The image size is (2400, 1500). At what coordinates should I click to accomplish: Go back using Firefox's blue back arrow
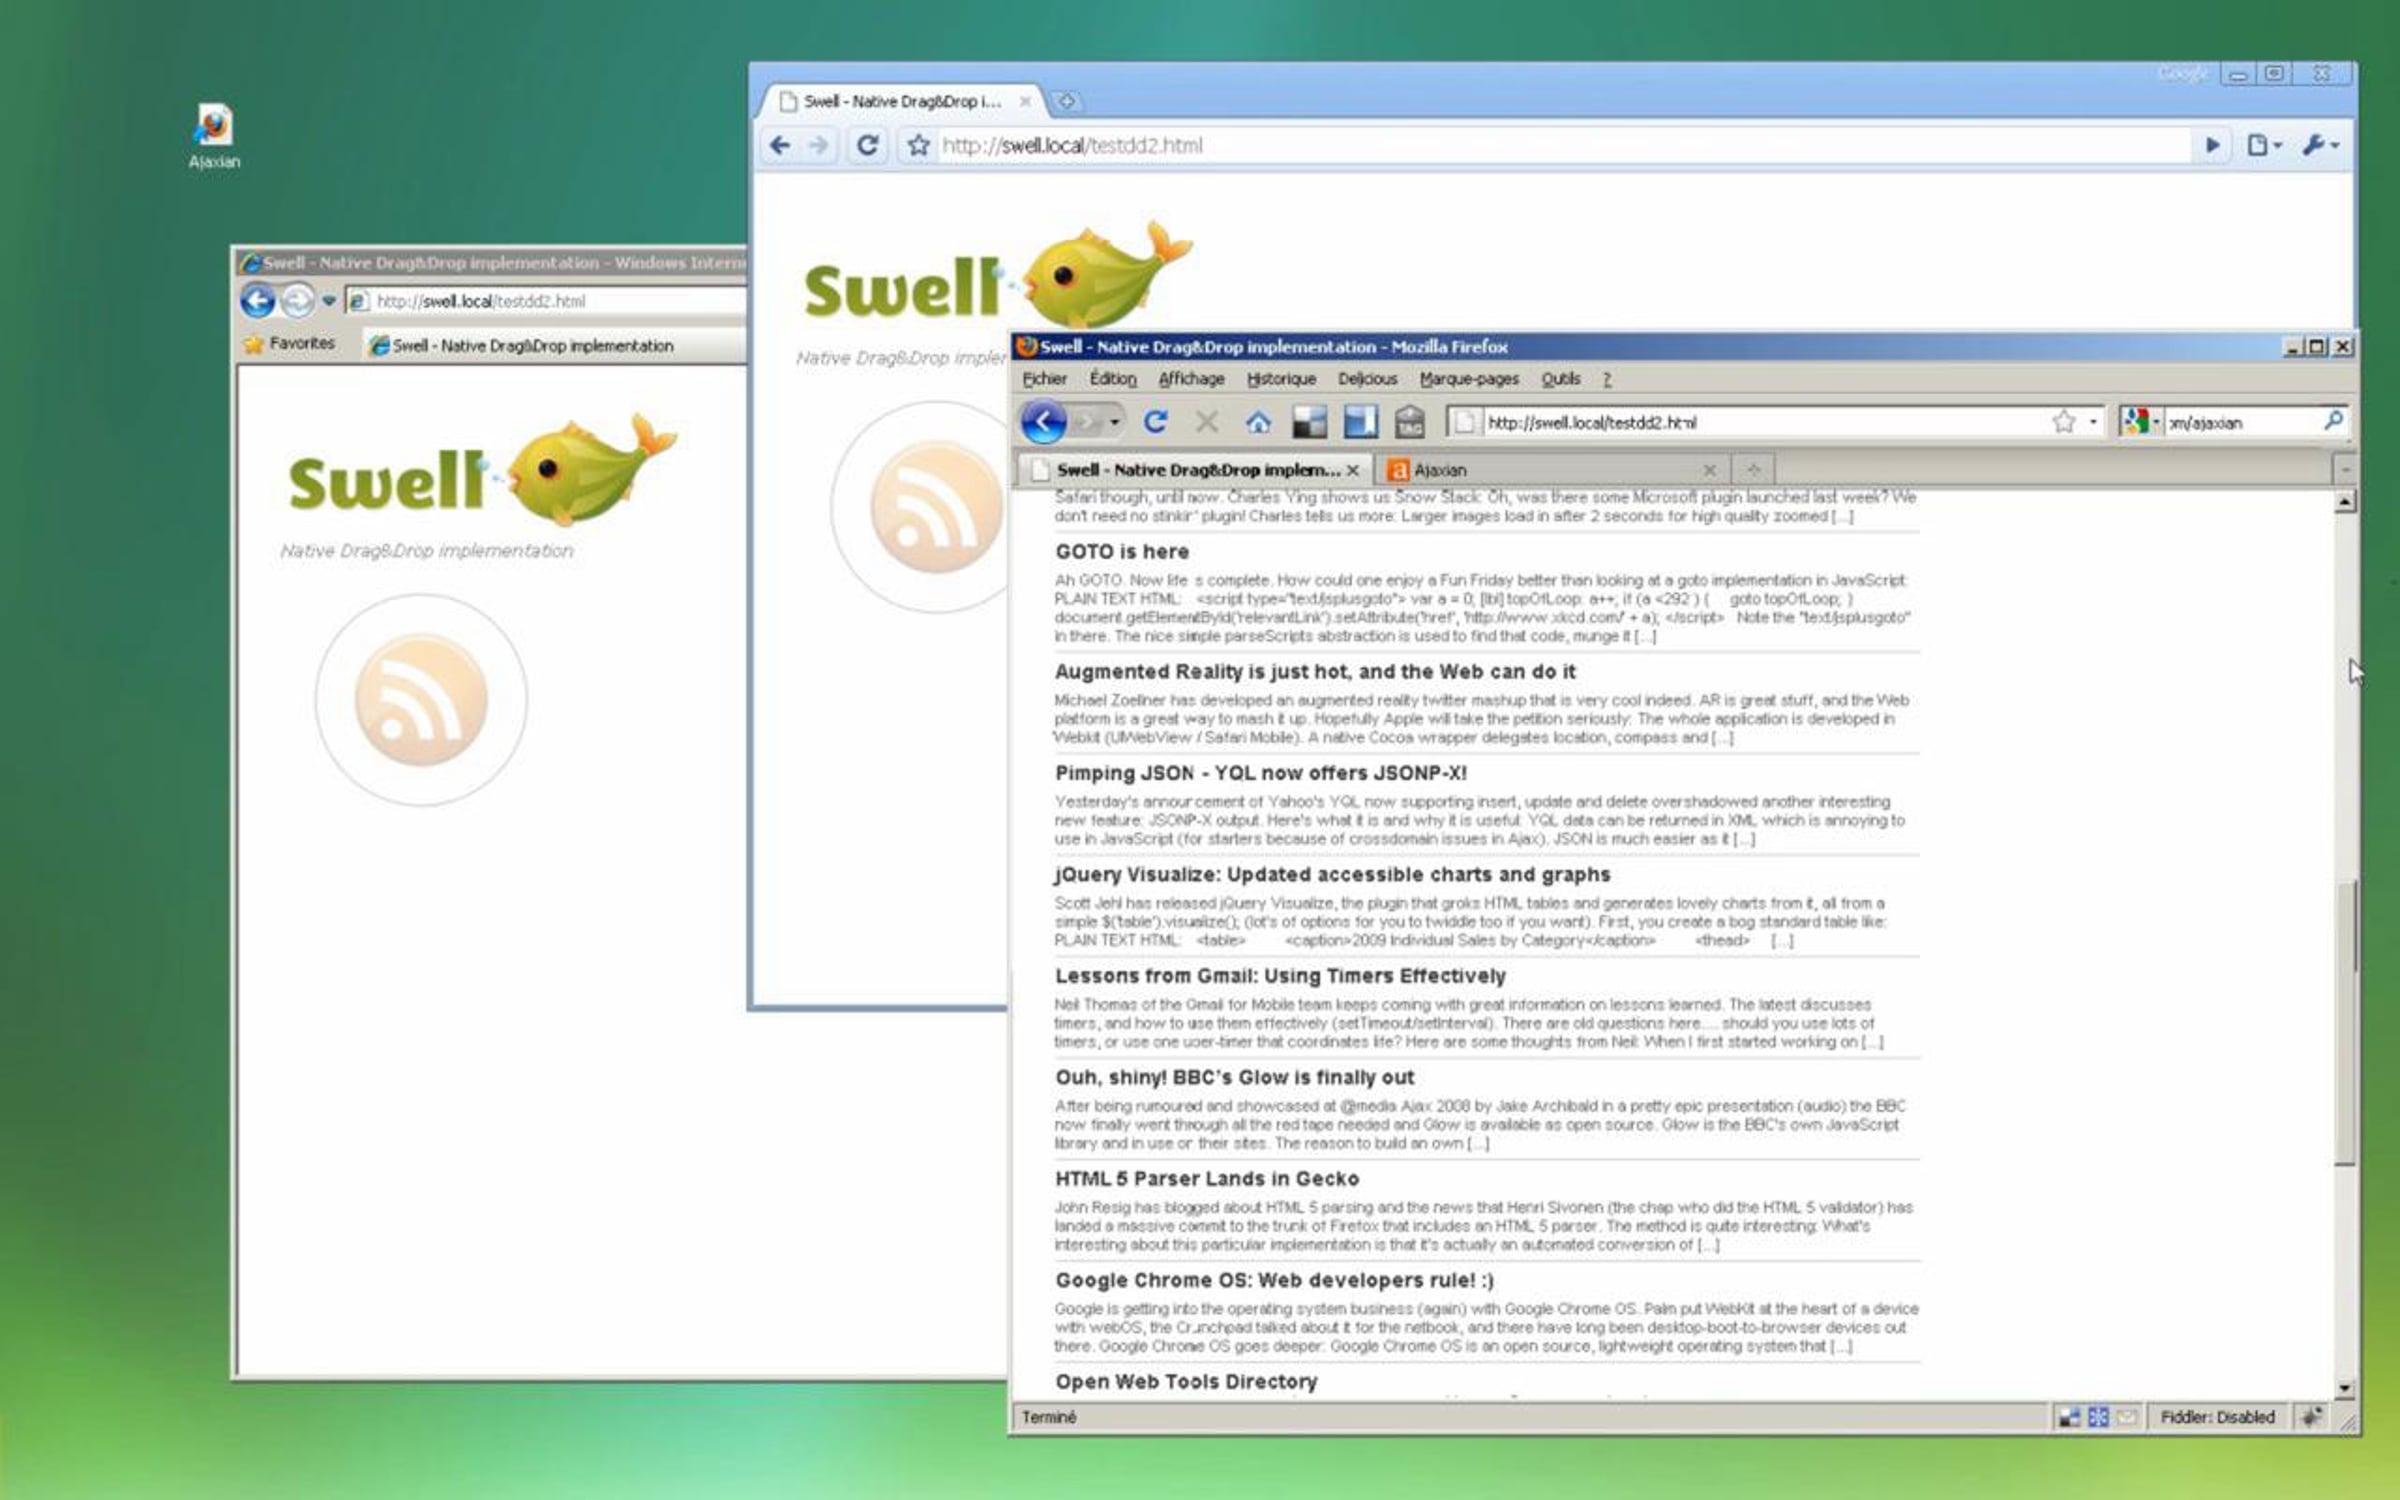tap(1043, 422)
